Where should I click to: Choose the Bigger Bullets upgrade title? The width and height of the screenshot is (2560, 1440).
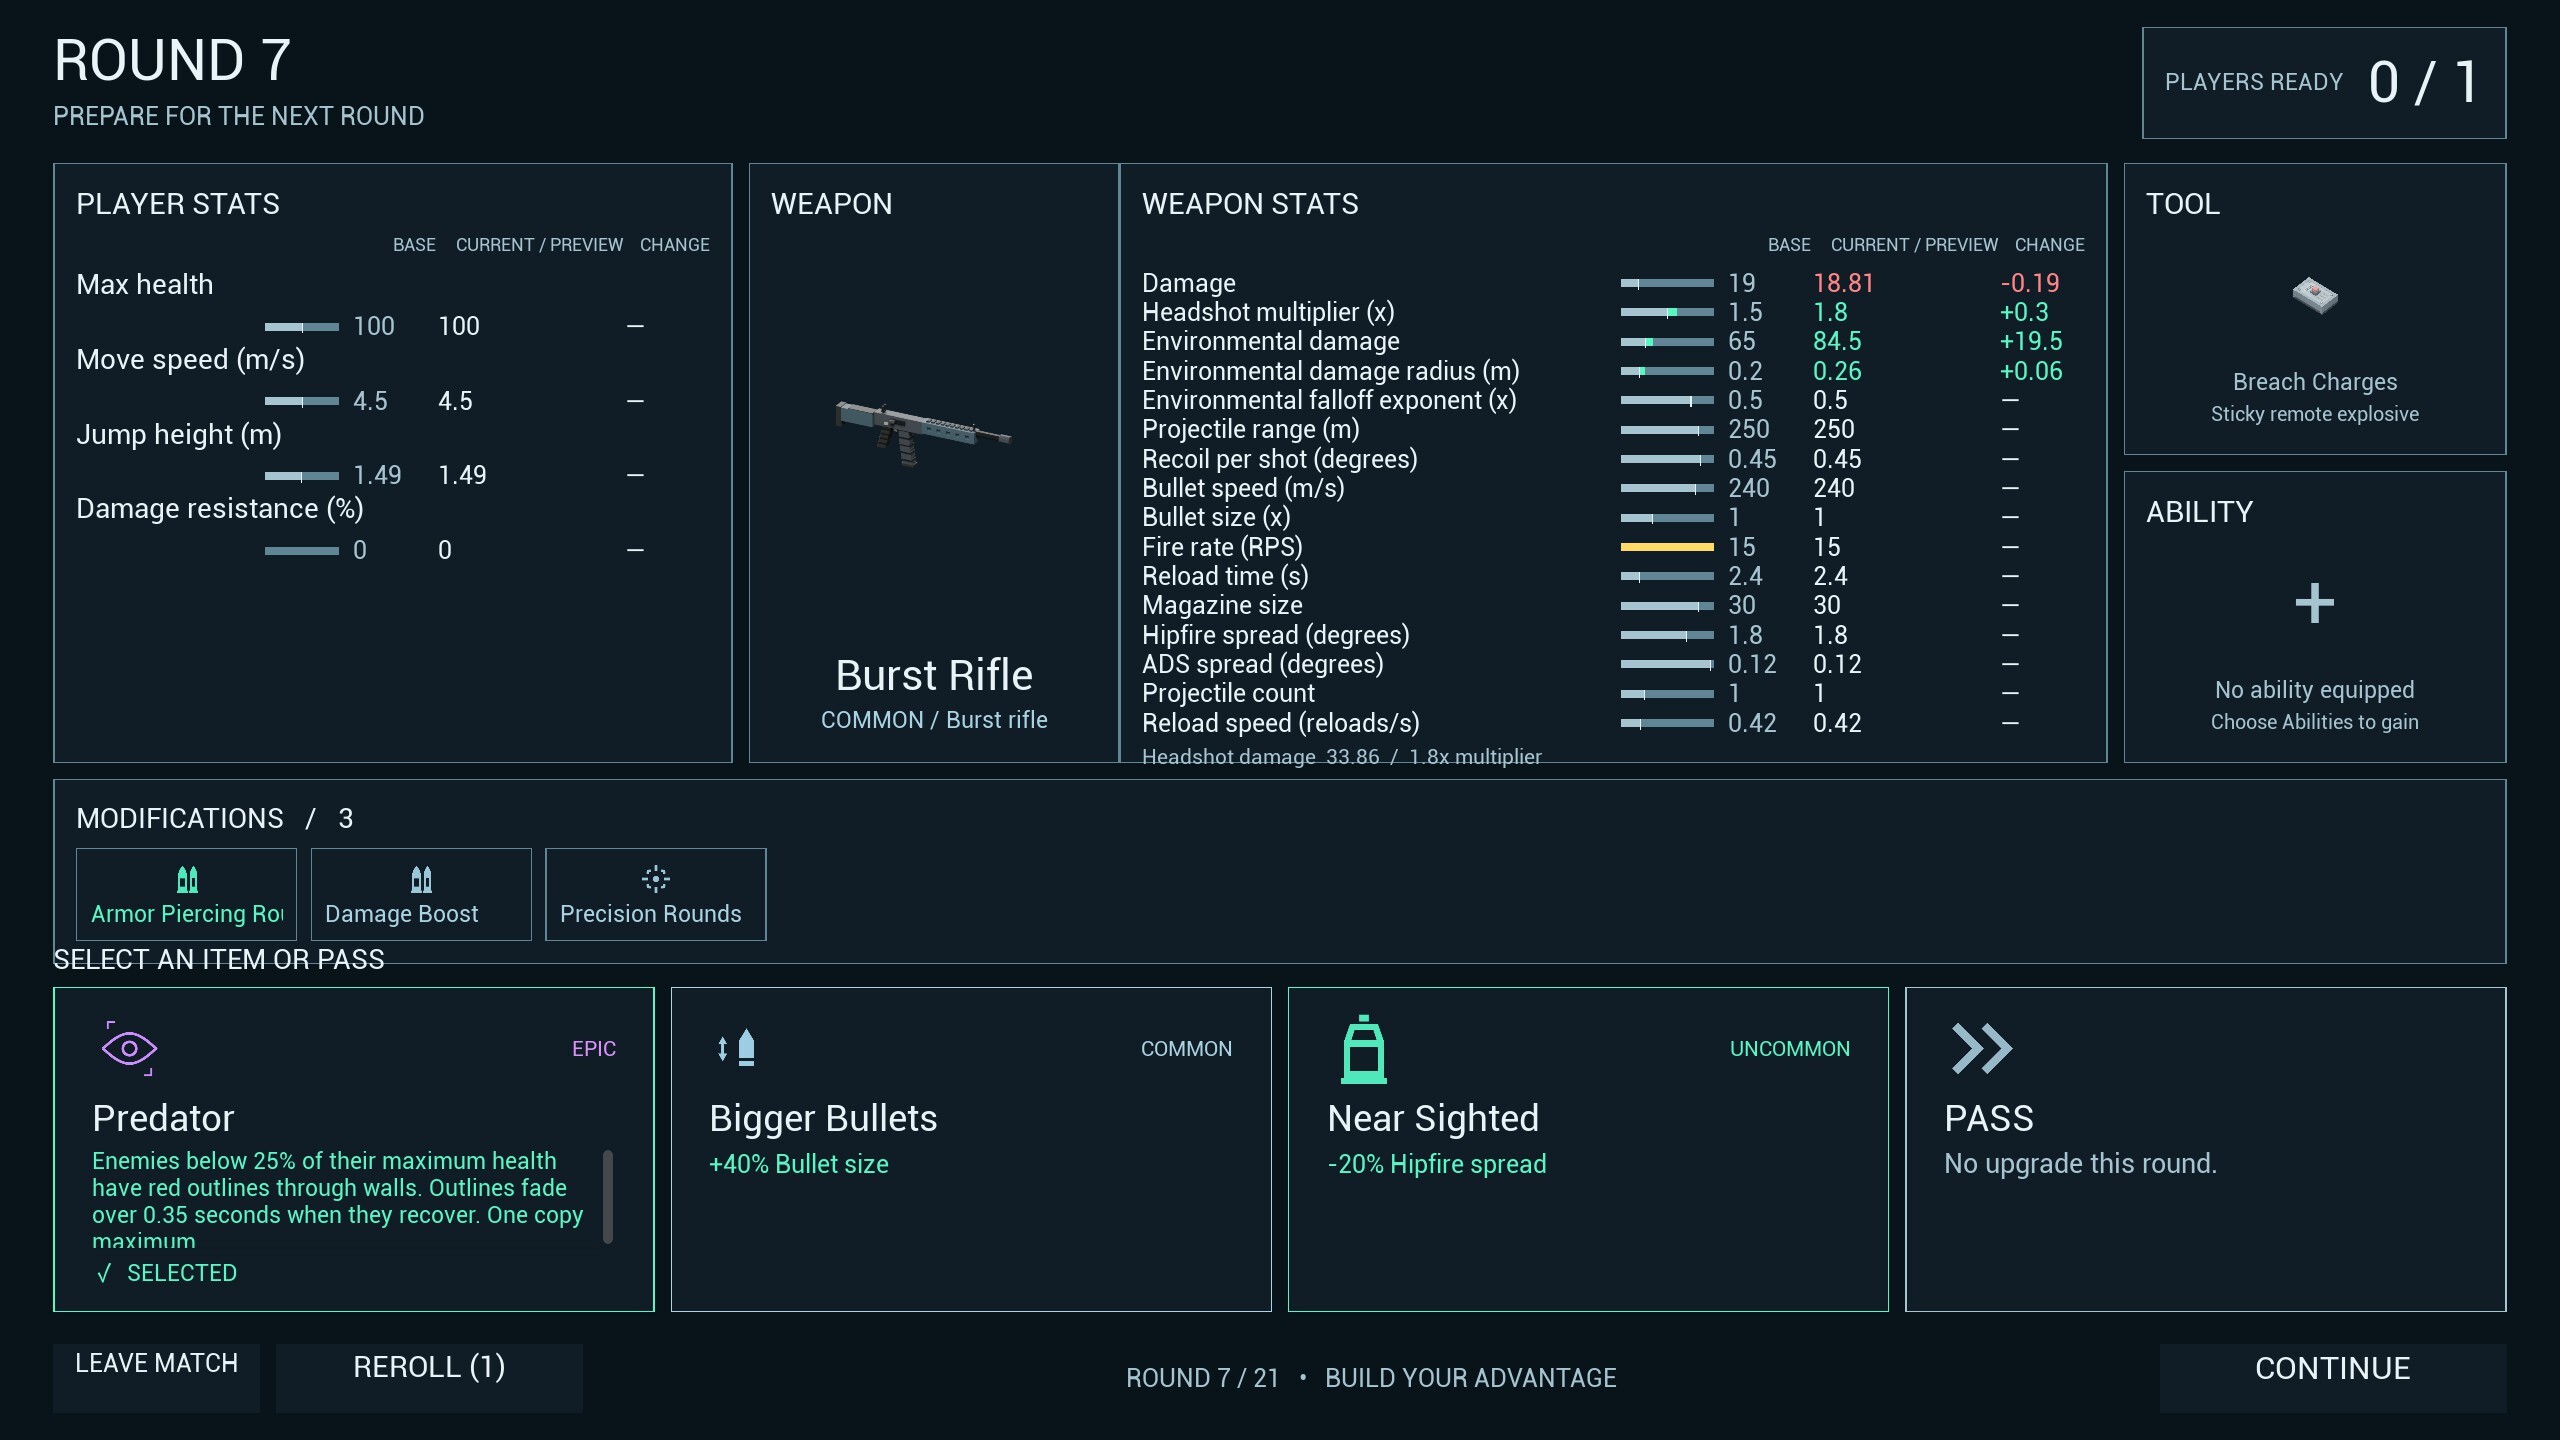pyautogui.click(x=823, y=1118)
